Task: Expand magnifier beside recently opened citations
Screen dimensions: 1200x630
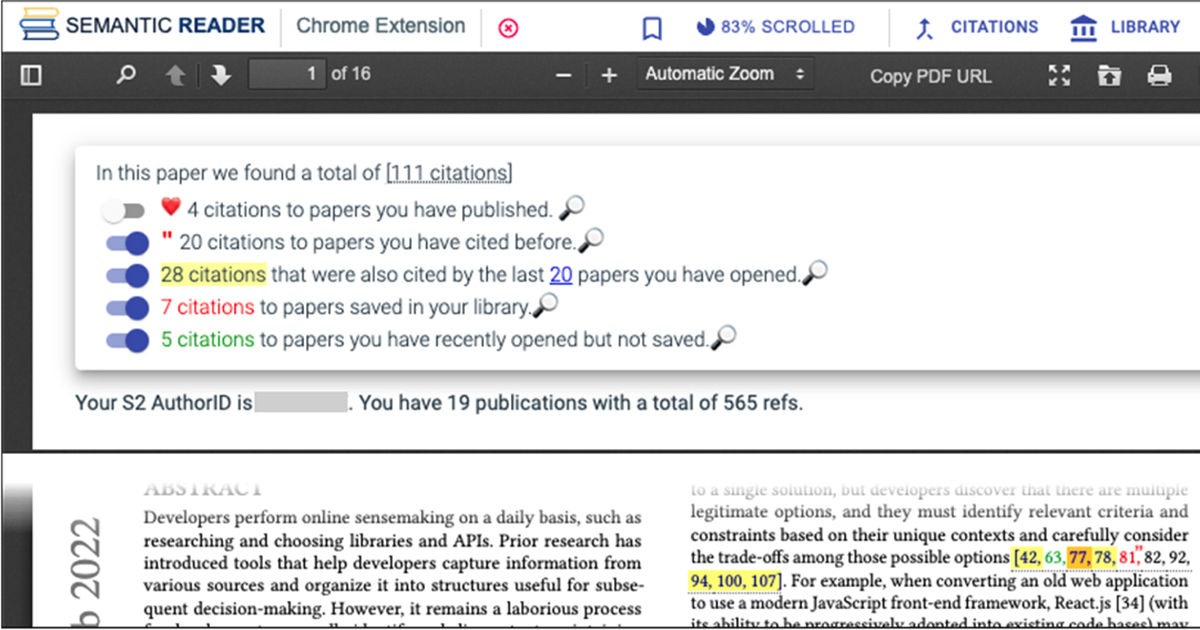Action: pos(722,339)
